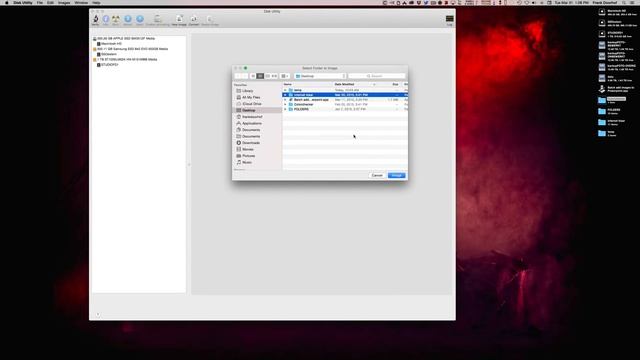Click the Mount toolbar icon
This screenshot has height=360, width=640.
click(128, 19)
